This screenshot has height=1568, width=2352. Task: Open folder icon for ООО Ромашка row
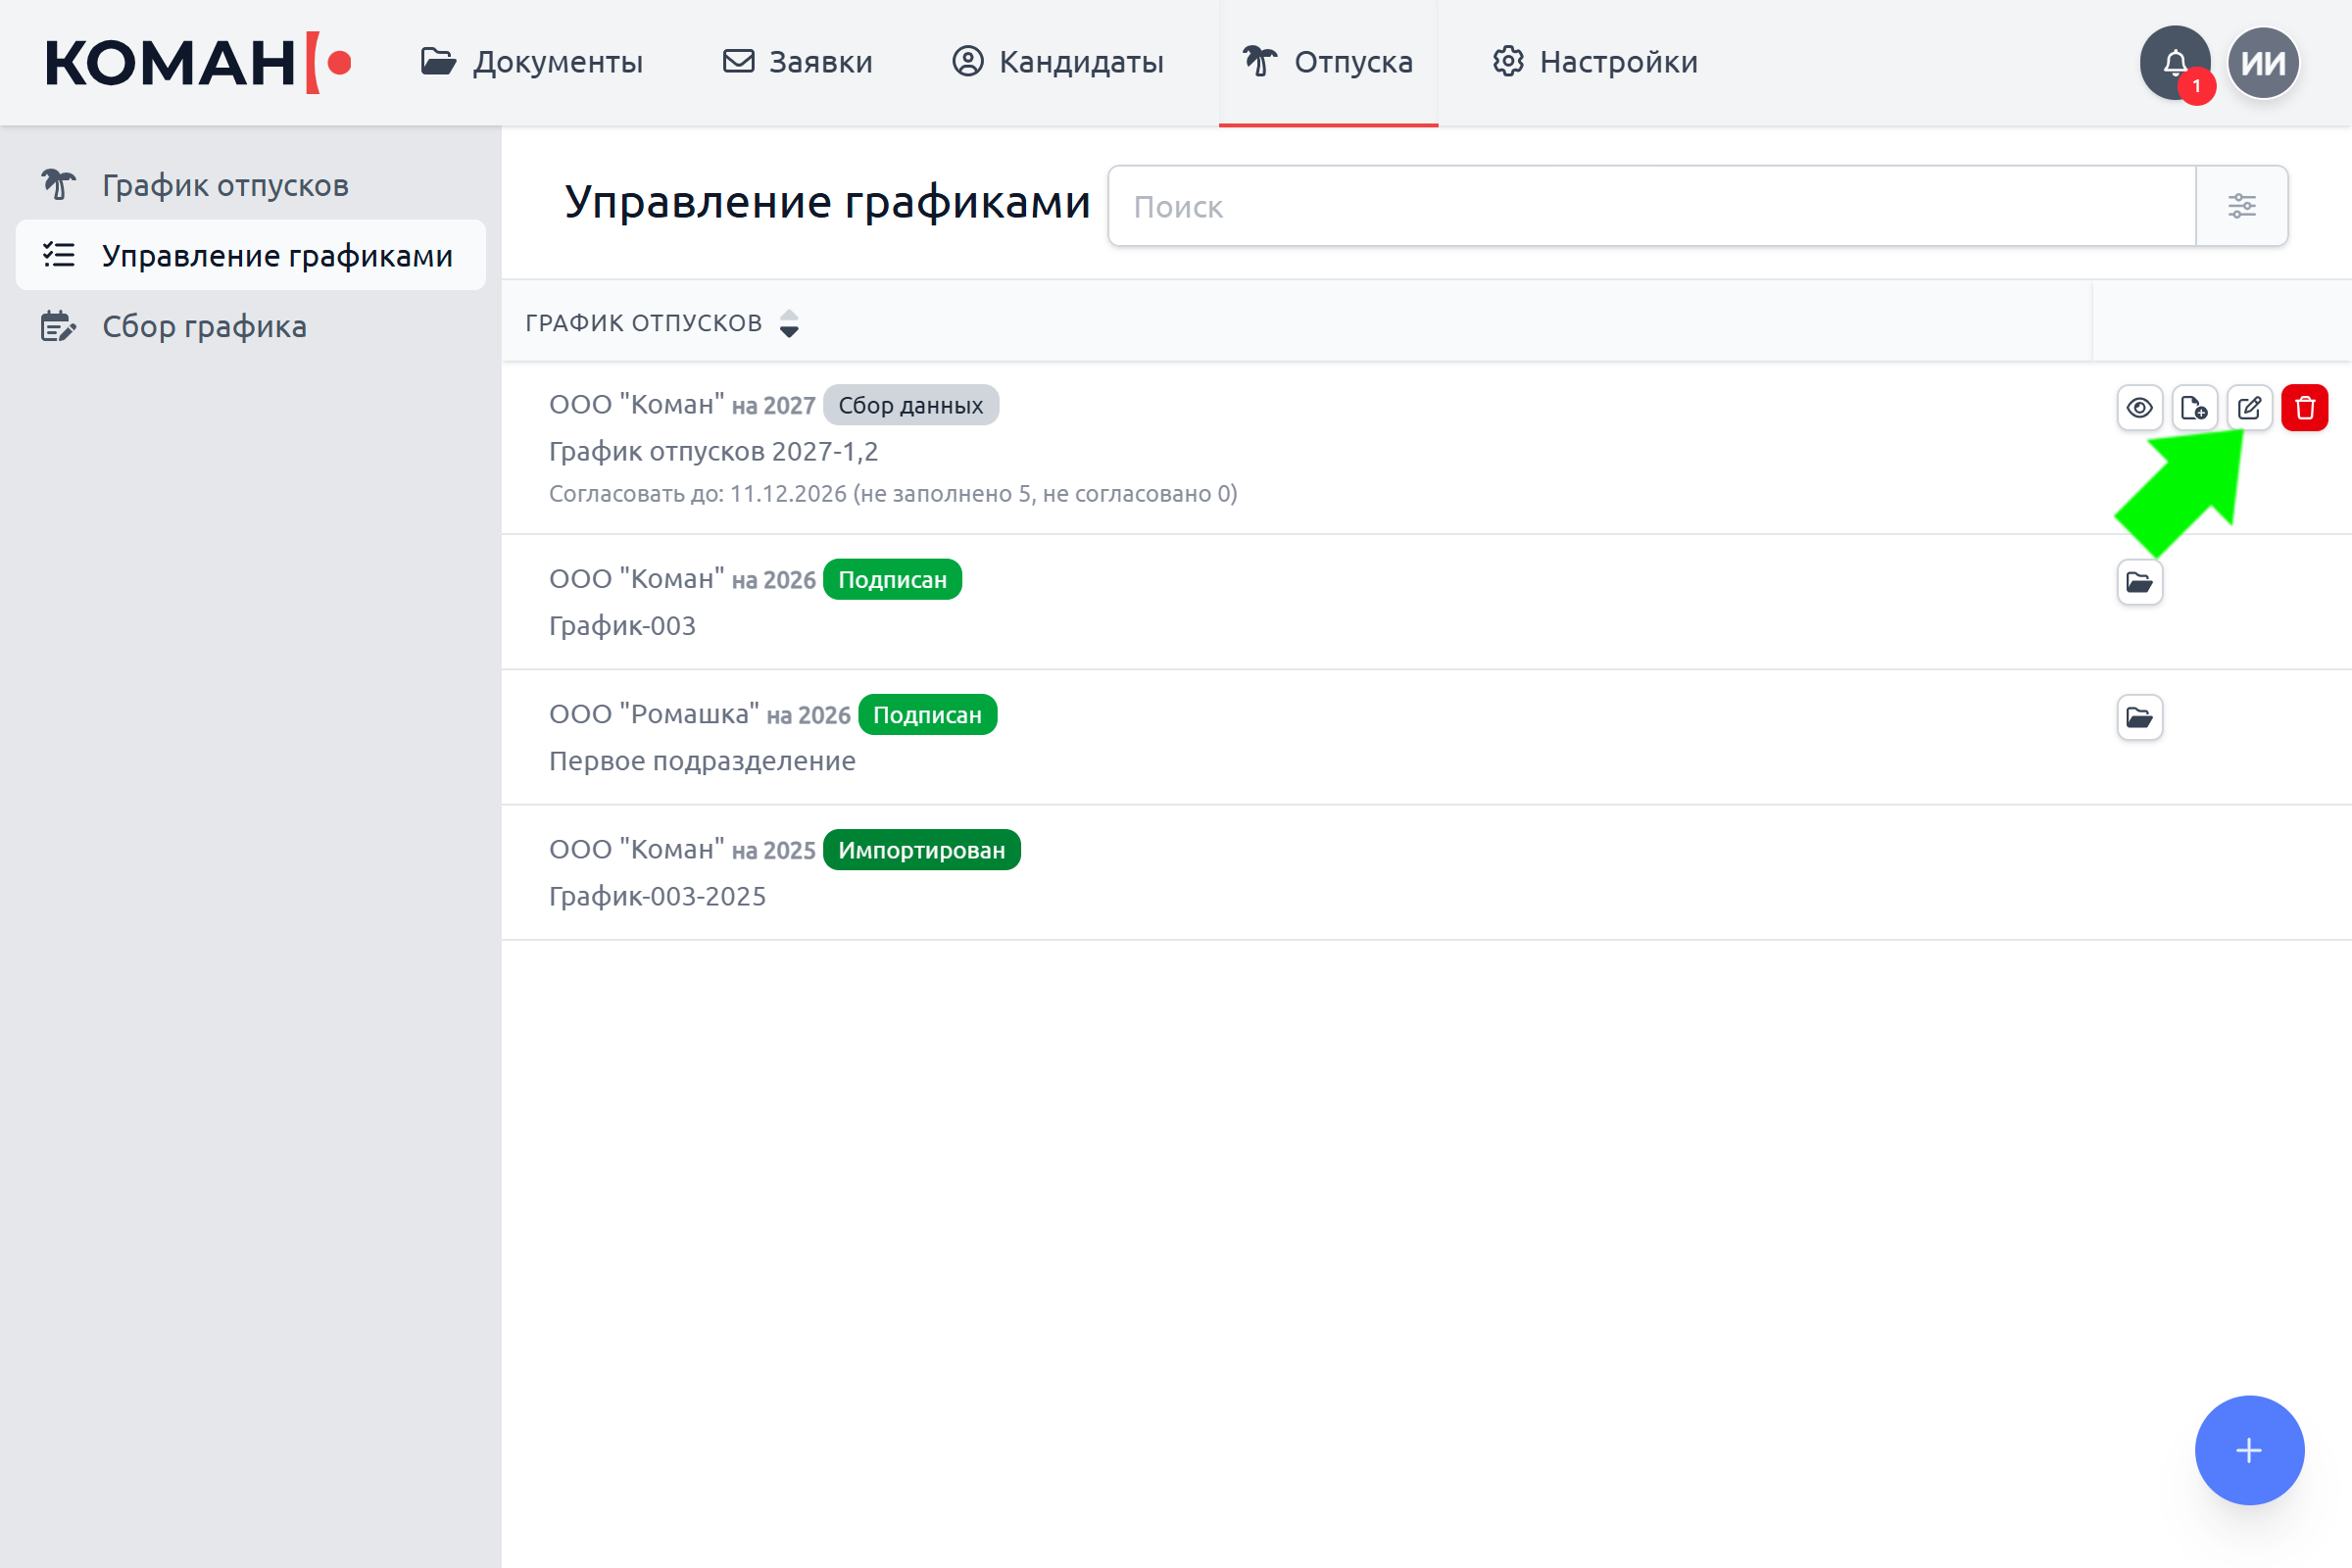(2140, 717)
